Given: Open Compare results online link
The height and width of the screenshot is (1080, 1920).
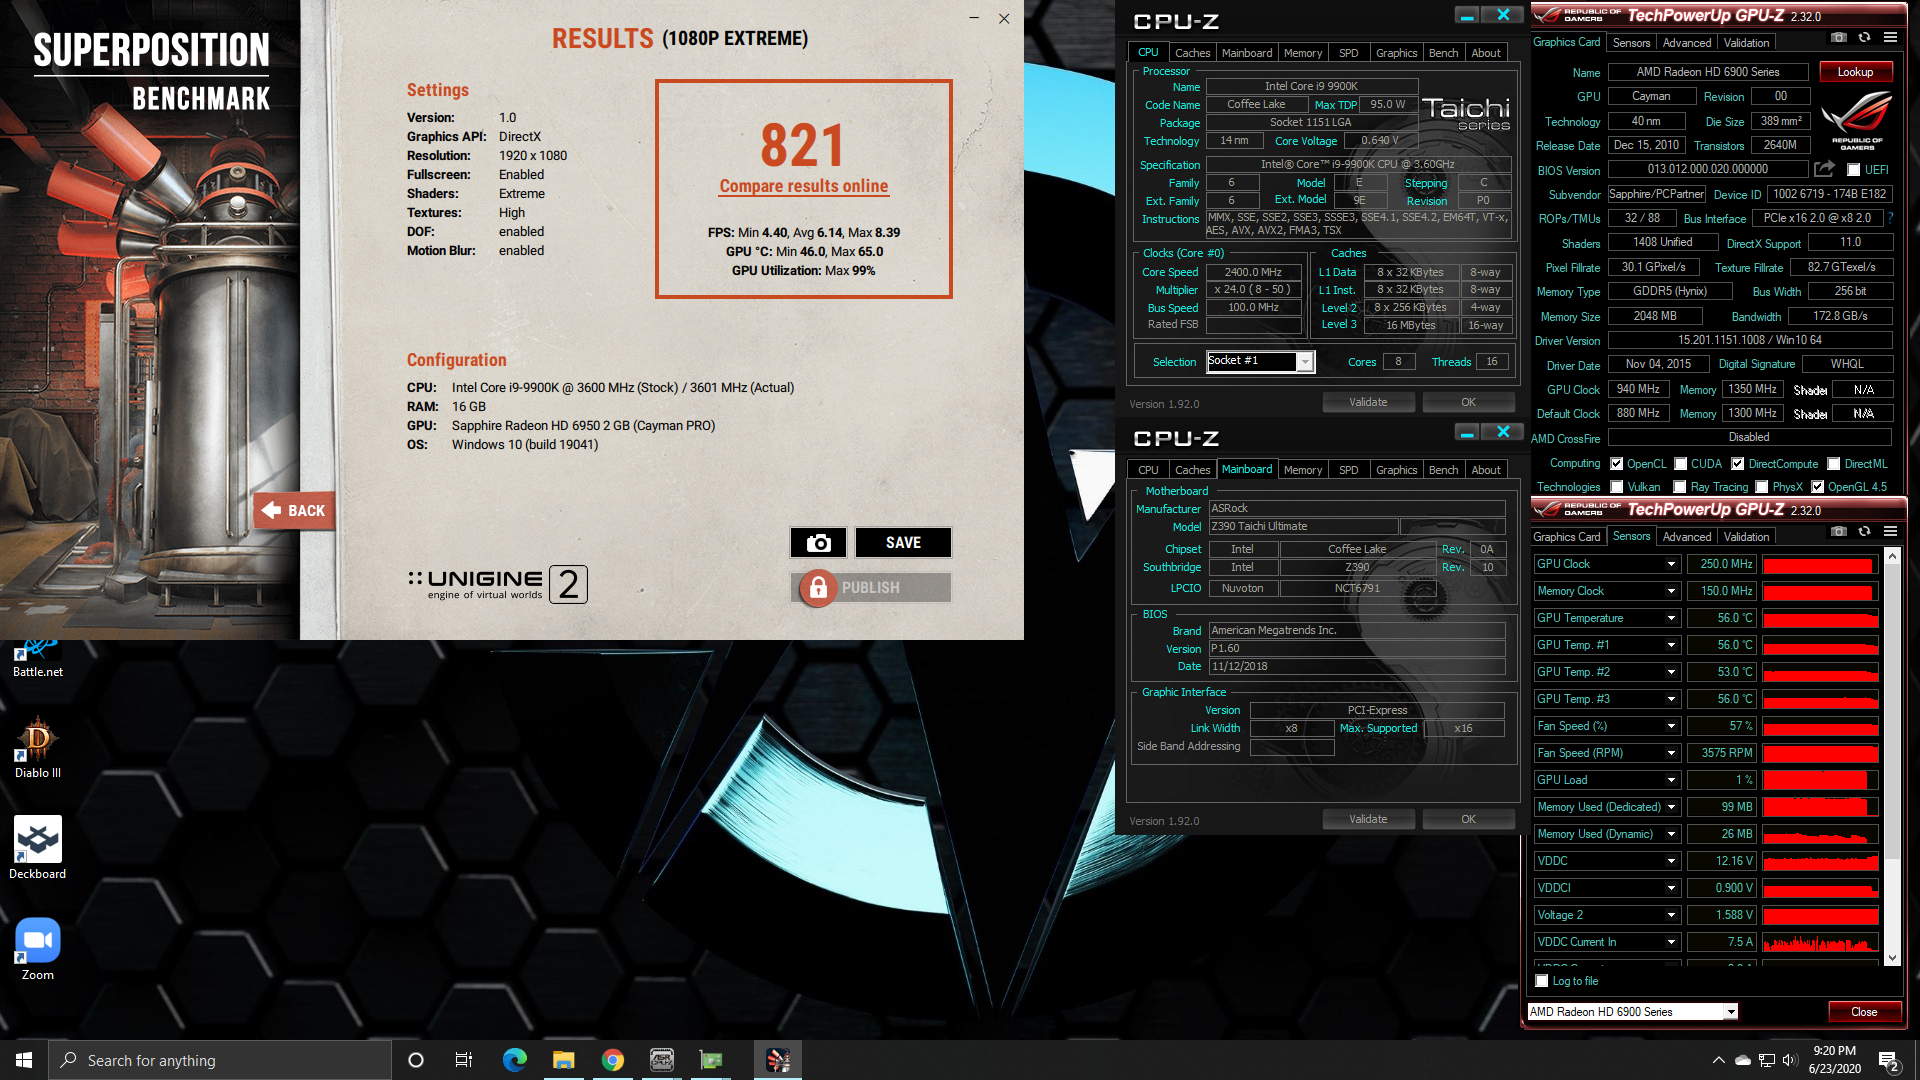Looking at the screenshot, I should pos(803,186).
